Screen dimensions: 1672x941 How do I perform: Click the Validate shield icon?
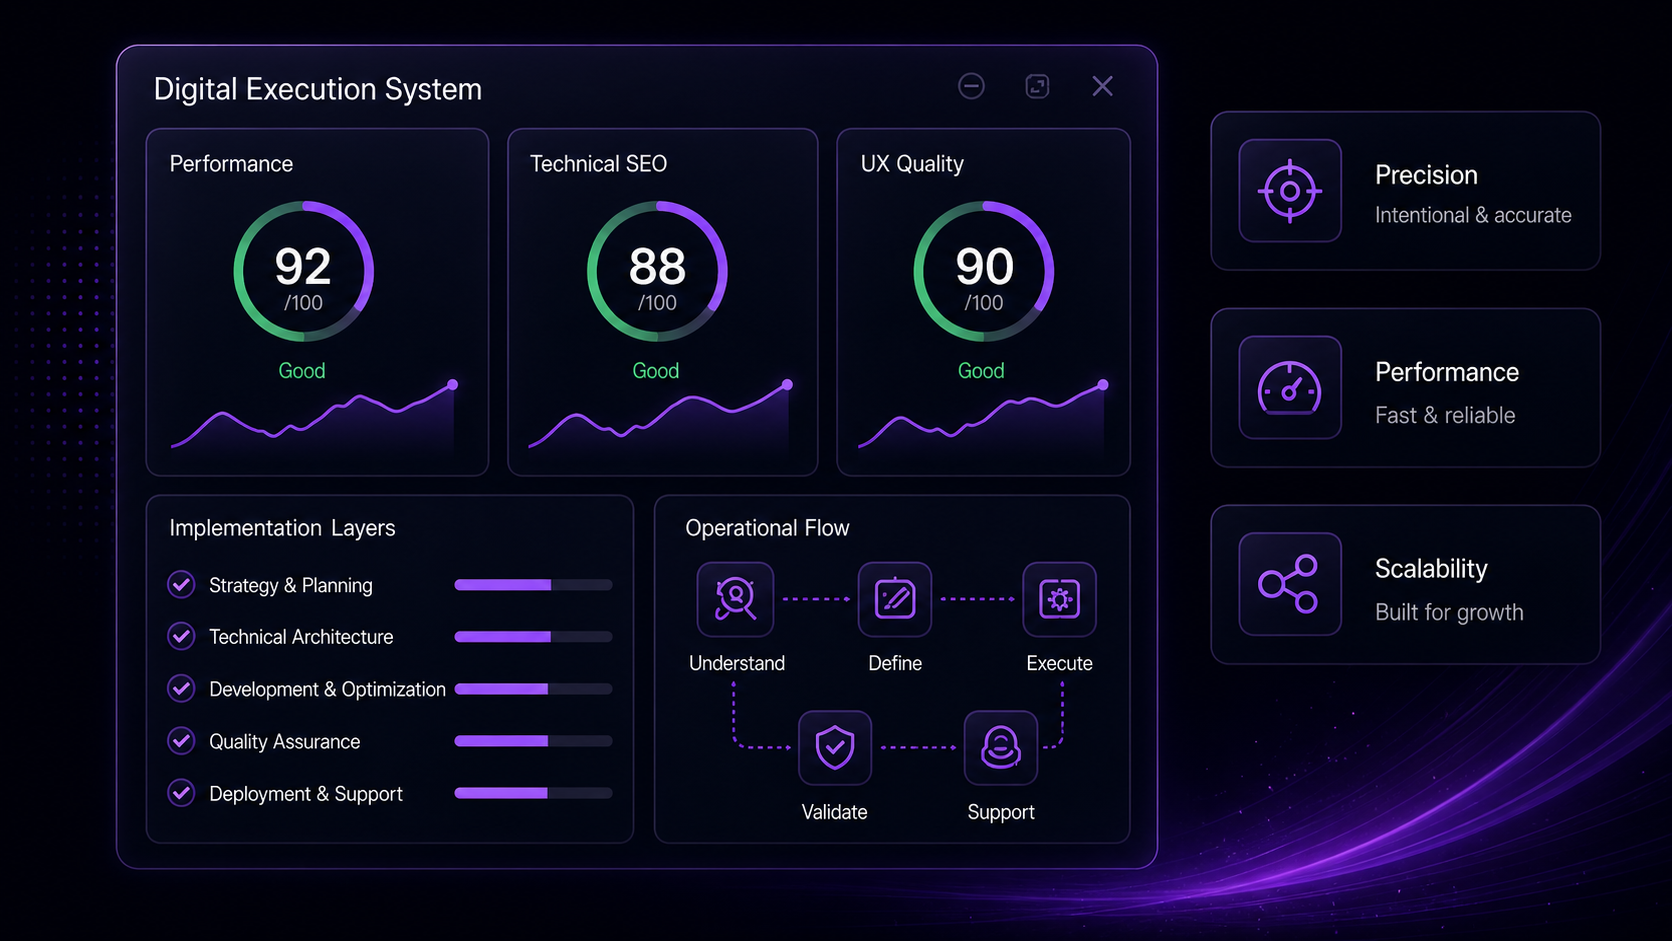pos(835,748)
